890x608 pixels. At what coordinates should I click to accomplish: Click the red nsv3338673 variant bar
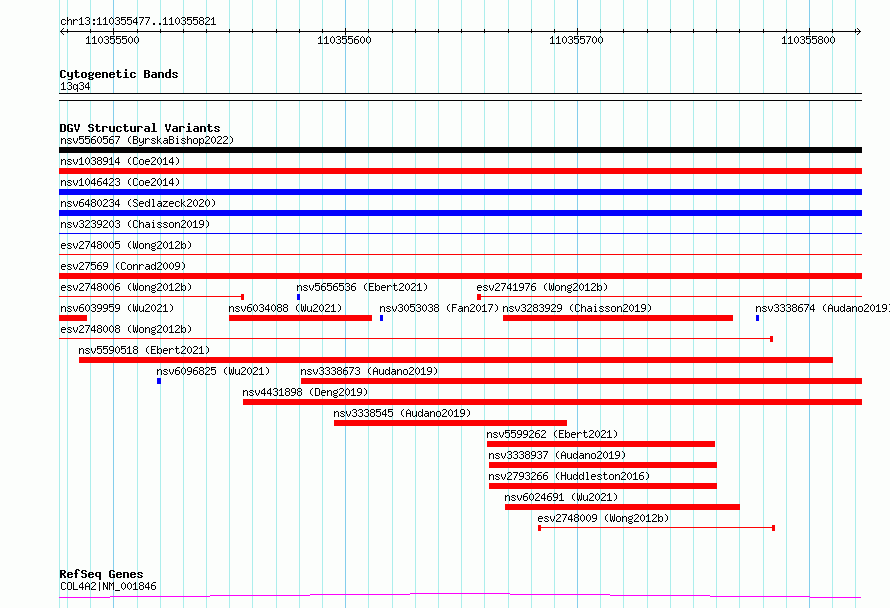581,381
